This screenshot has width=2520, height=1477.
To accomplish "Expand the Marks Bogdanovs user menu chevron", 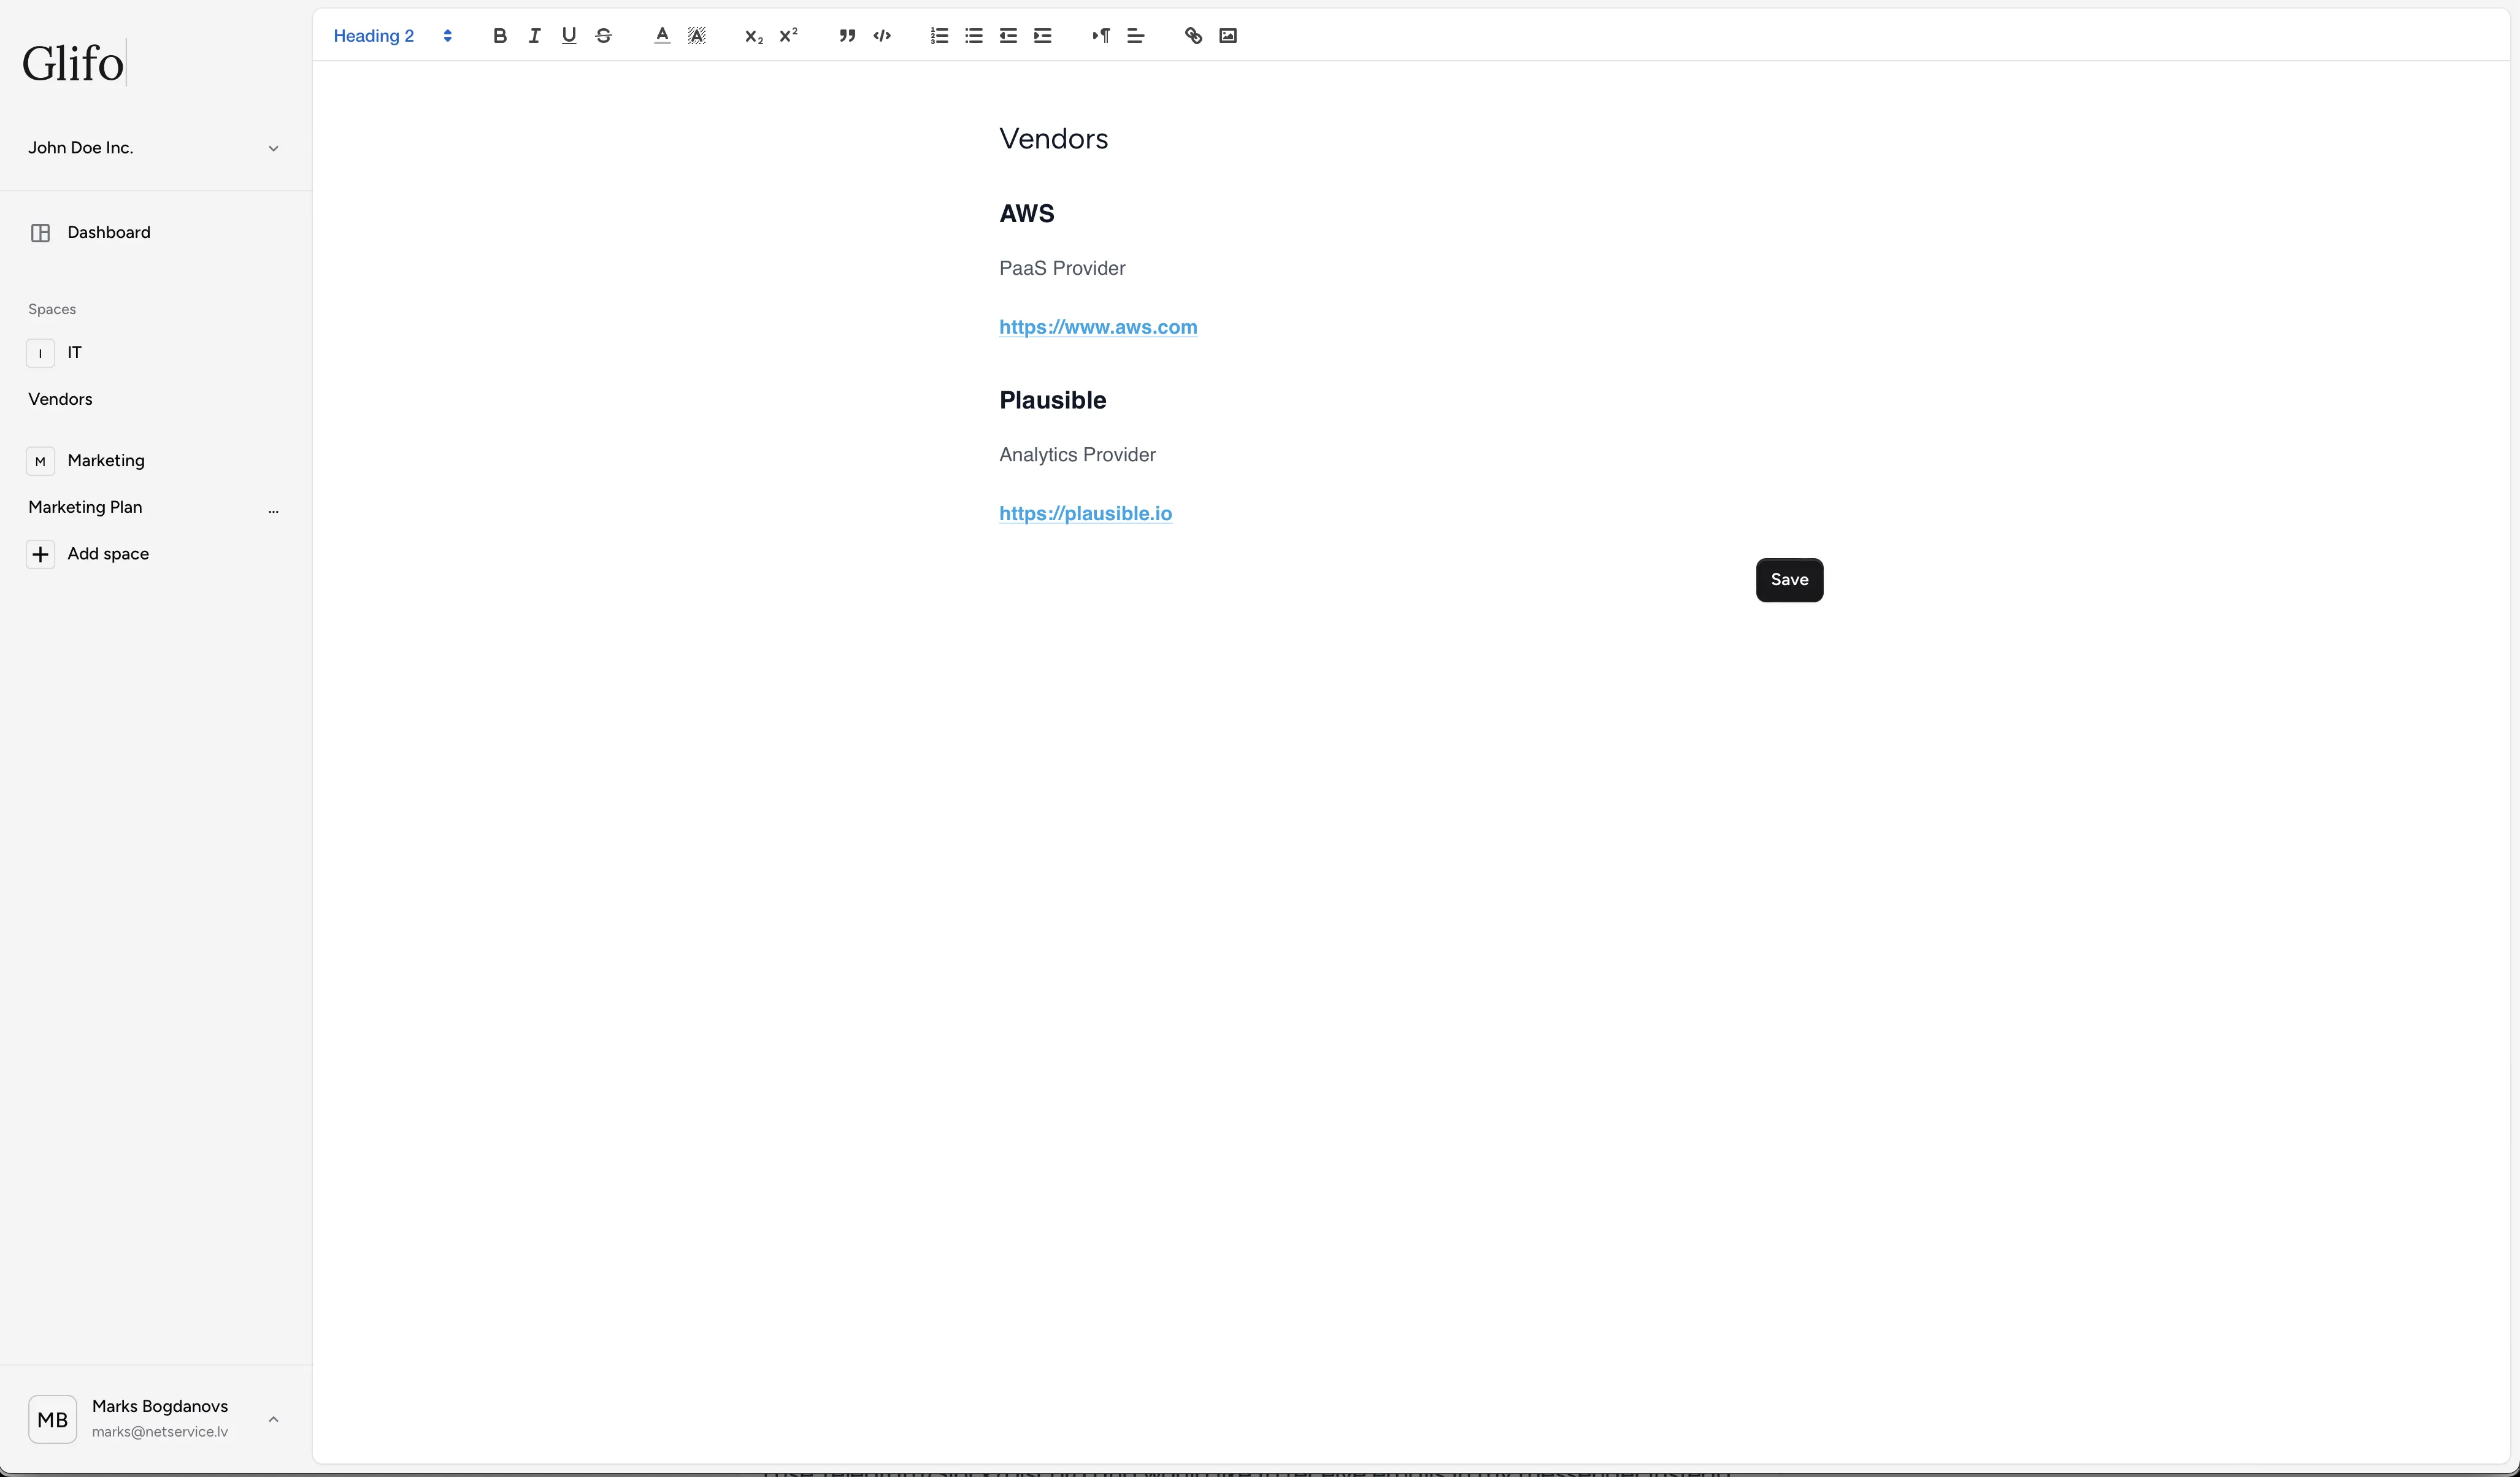I will click(x=273, y=1419).
